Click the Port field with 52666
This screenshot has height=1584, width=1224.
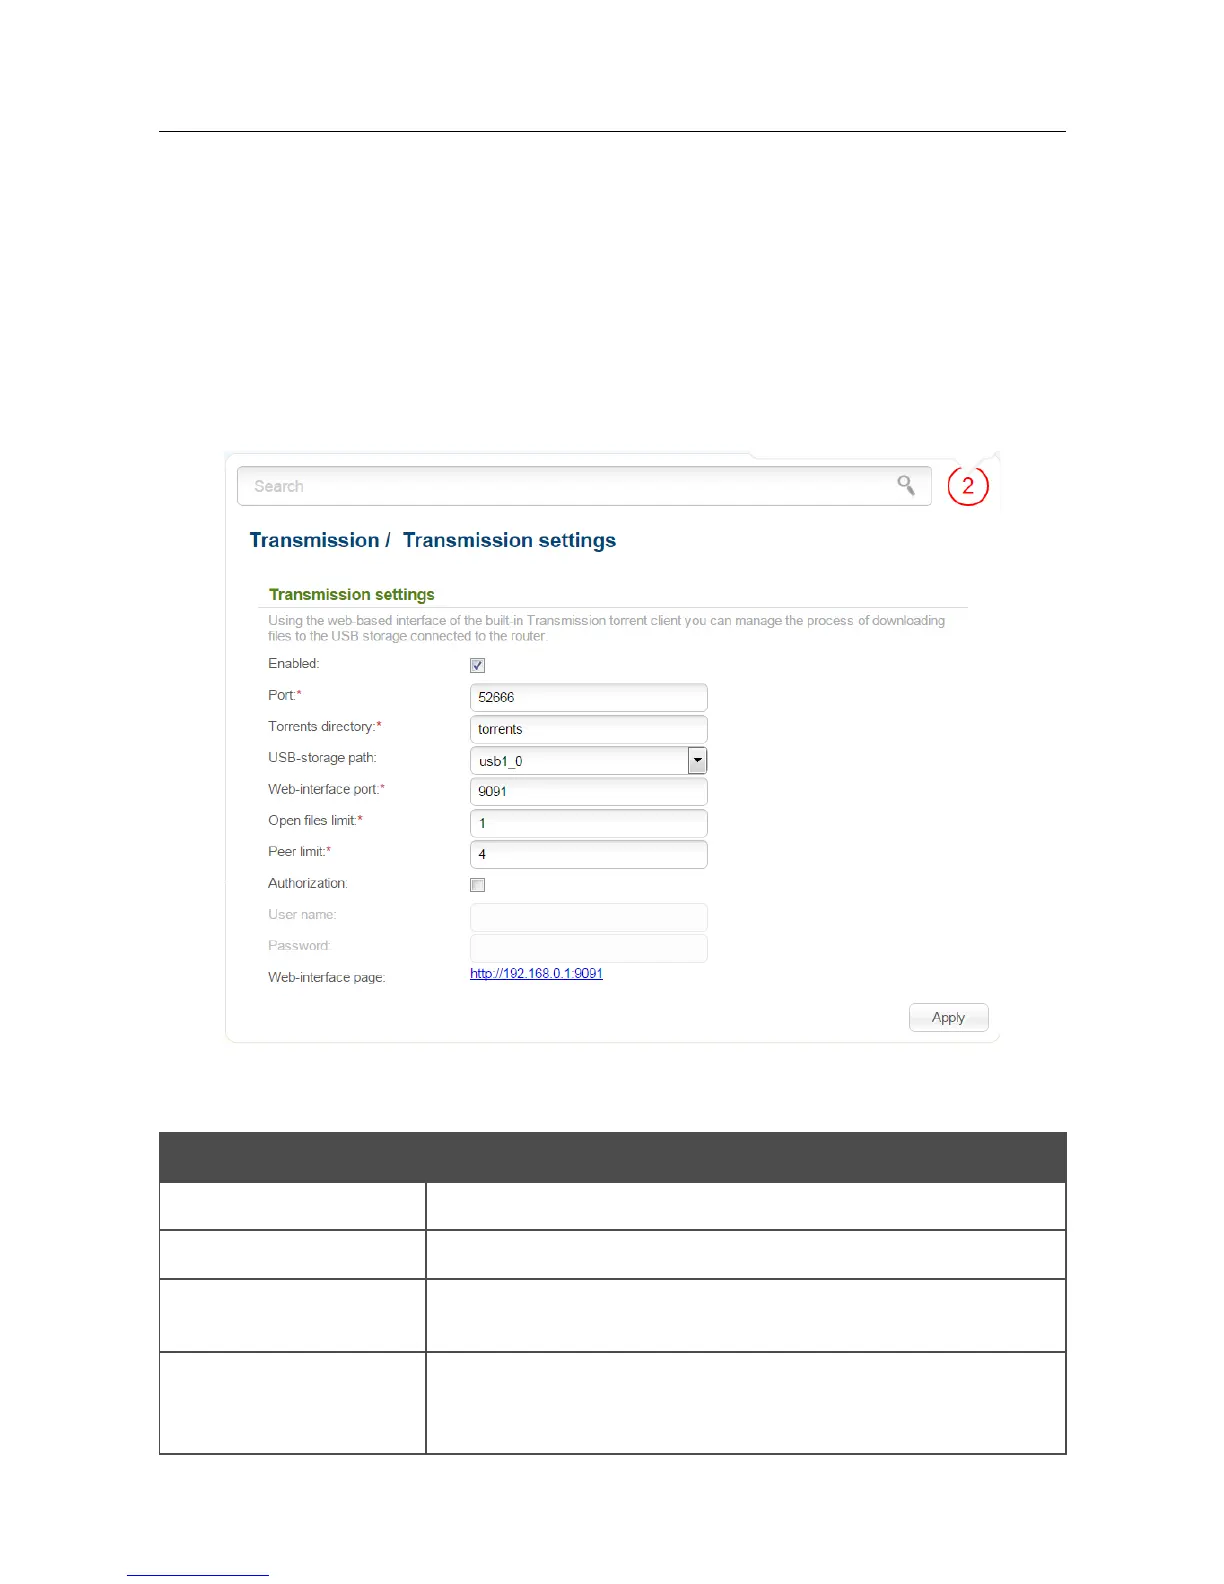click(588, 697)
